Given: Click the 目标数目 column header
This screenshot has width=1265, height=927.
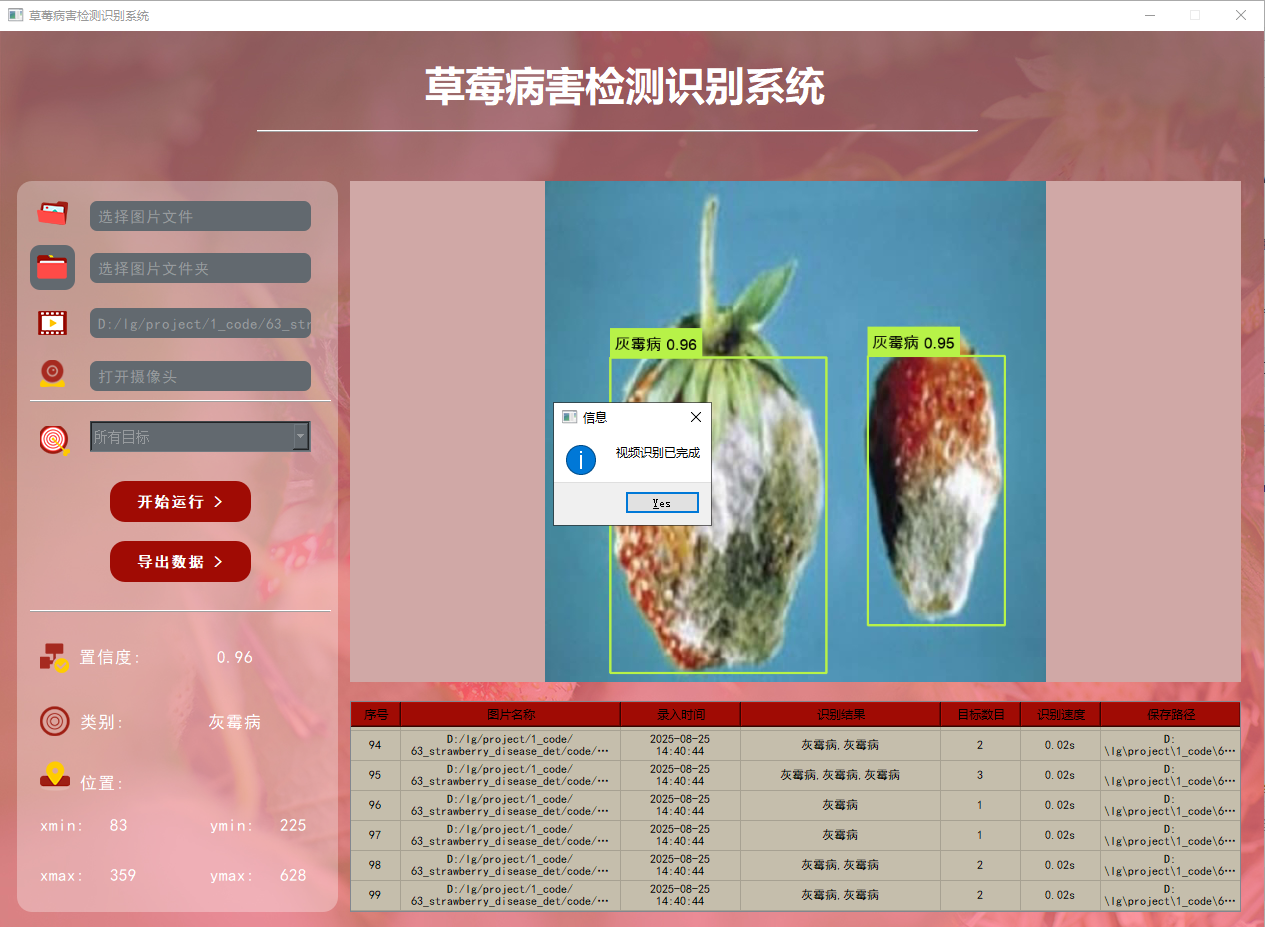Looking at the screenshot, I should (981, 714).
